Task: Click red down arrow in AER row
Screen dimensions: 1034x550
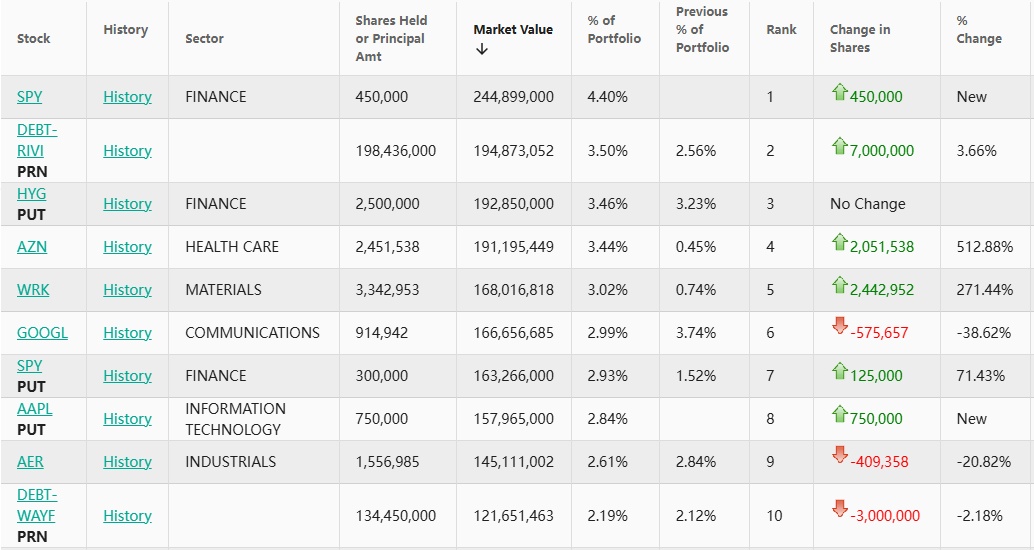Action: click(x=839, y=455)
